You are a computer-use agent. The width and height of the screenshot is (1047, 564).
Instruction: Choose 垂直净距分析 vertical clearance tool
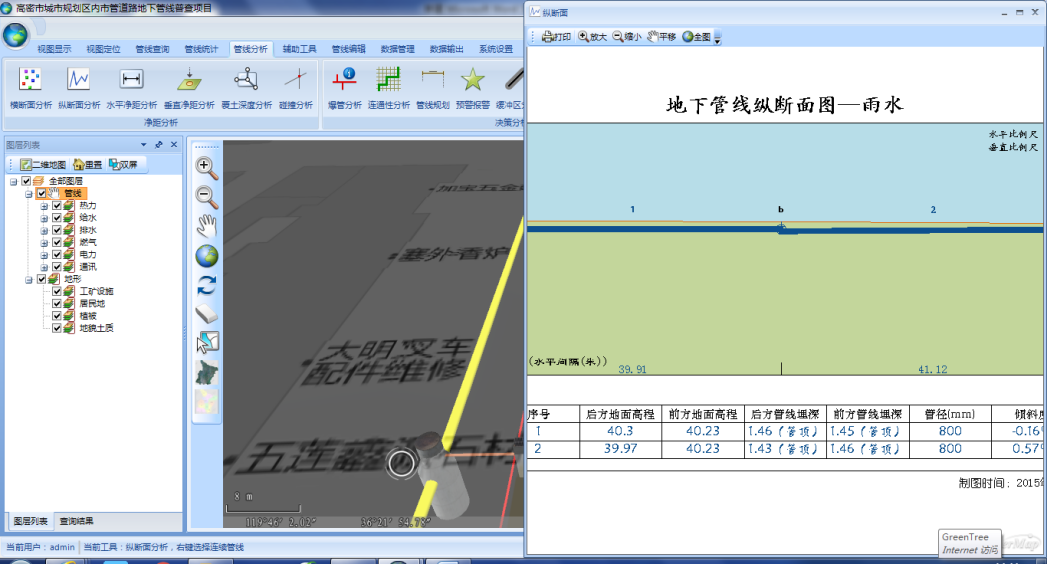[x=189, y=88]
